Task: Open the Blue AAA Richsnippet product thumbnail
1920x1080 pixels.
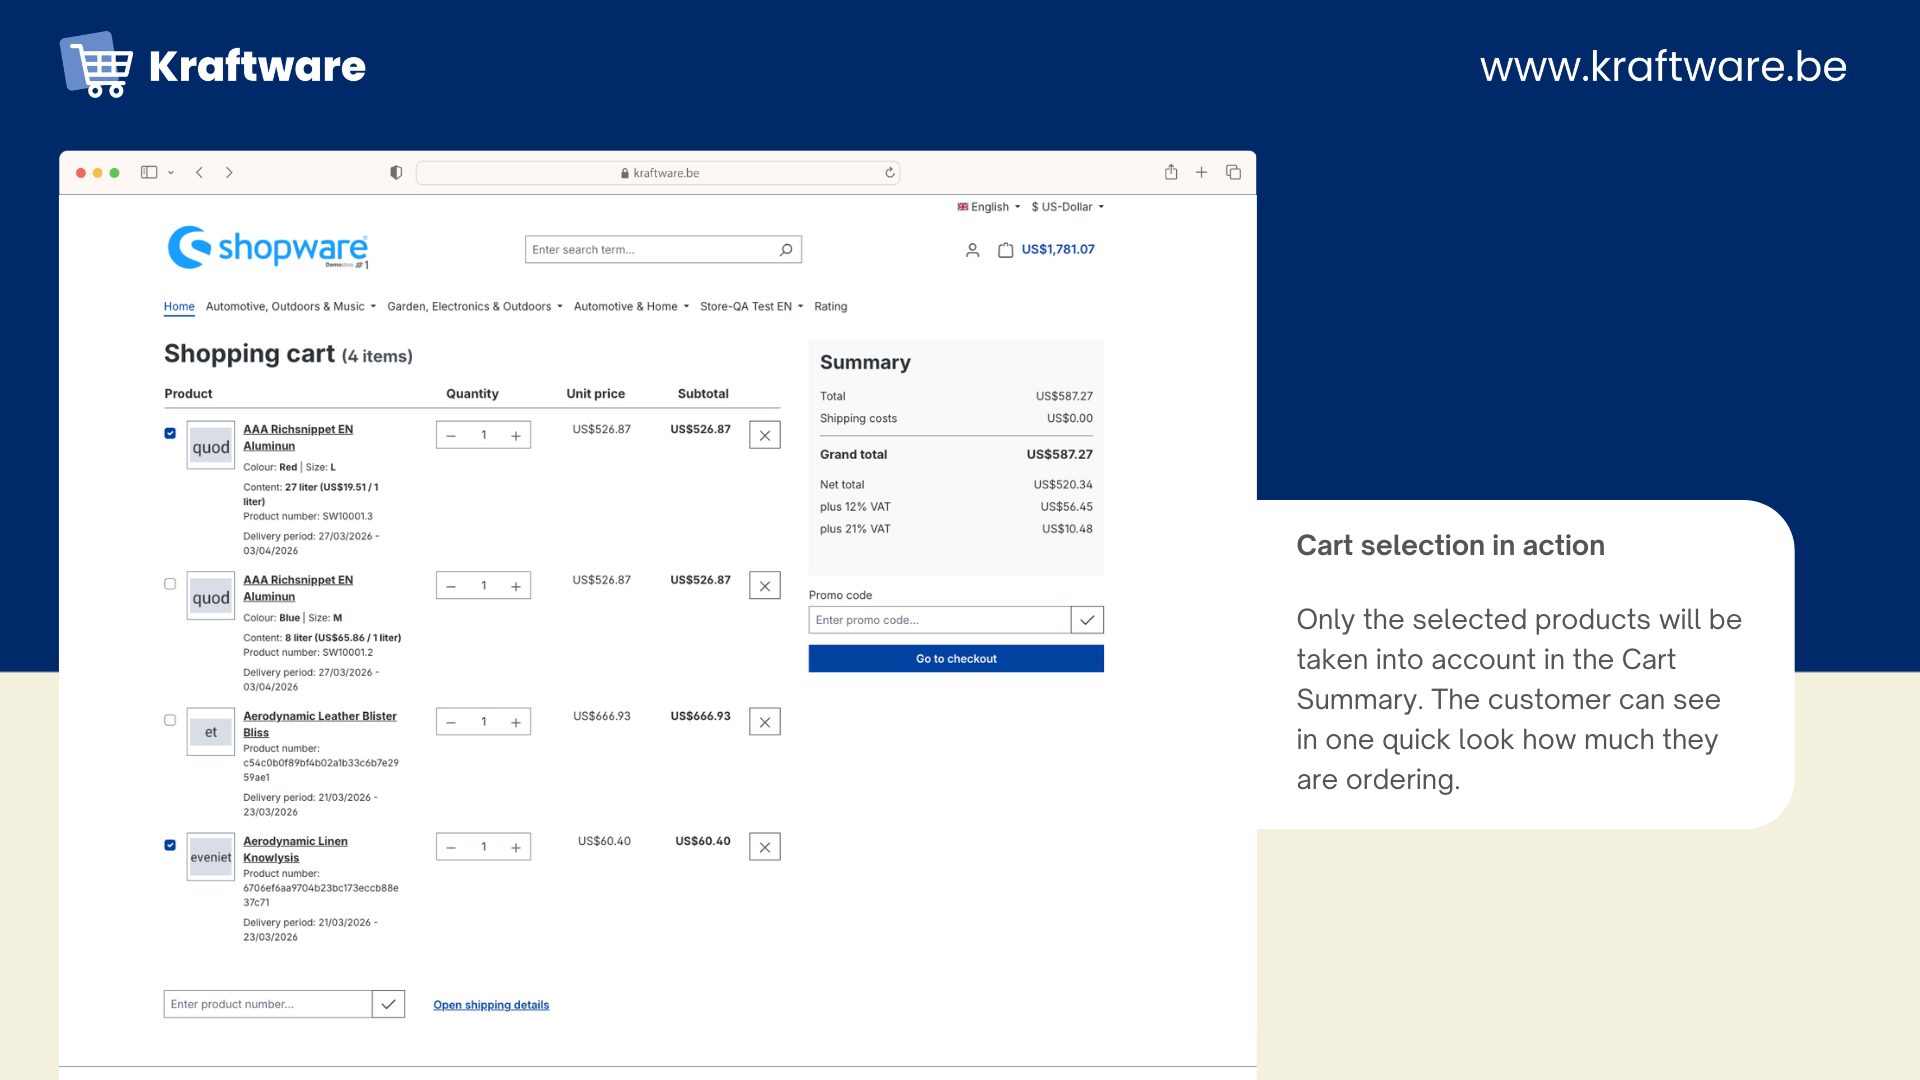Action: point(211,597)
